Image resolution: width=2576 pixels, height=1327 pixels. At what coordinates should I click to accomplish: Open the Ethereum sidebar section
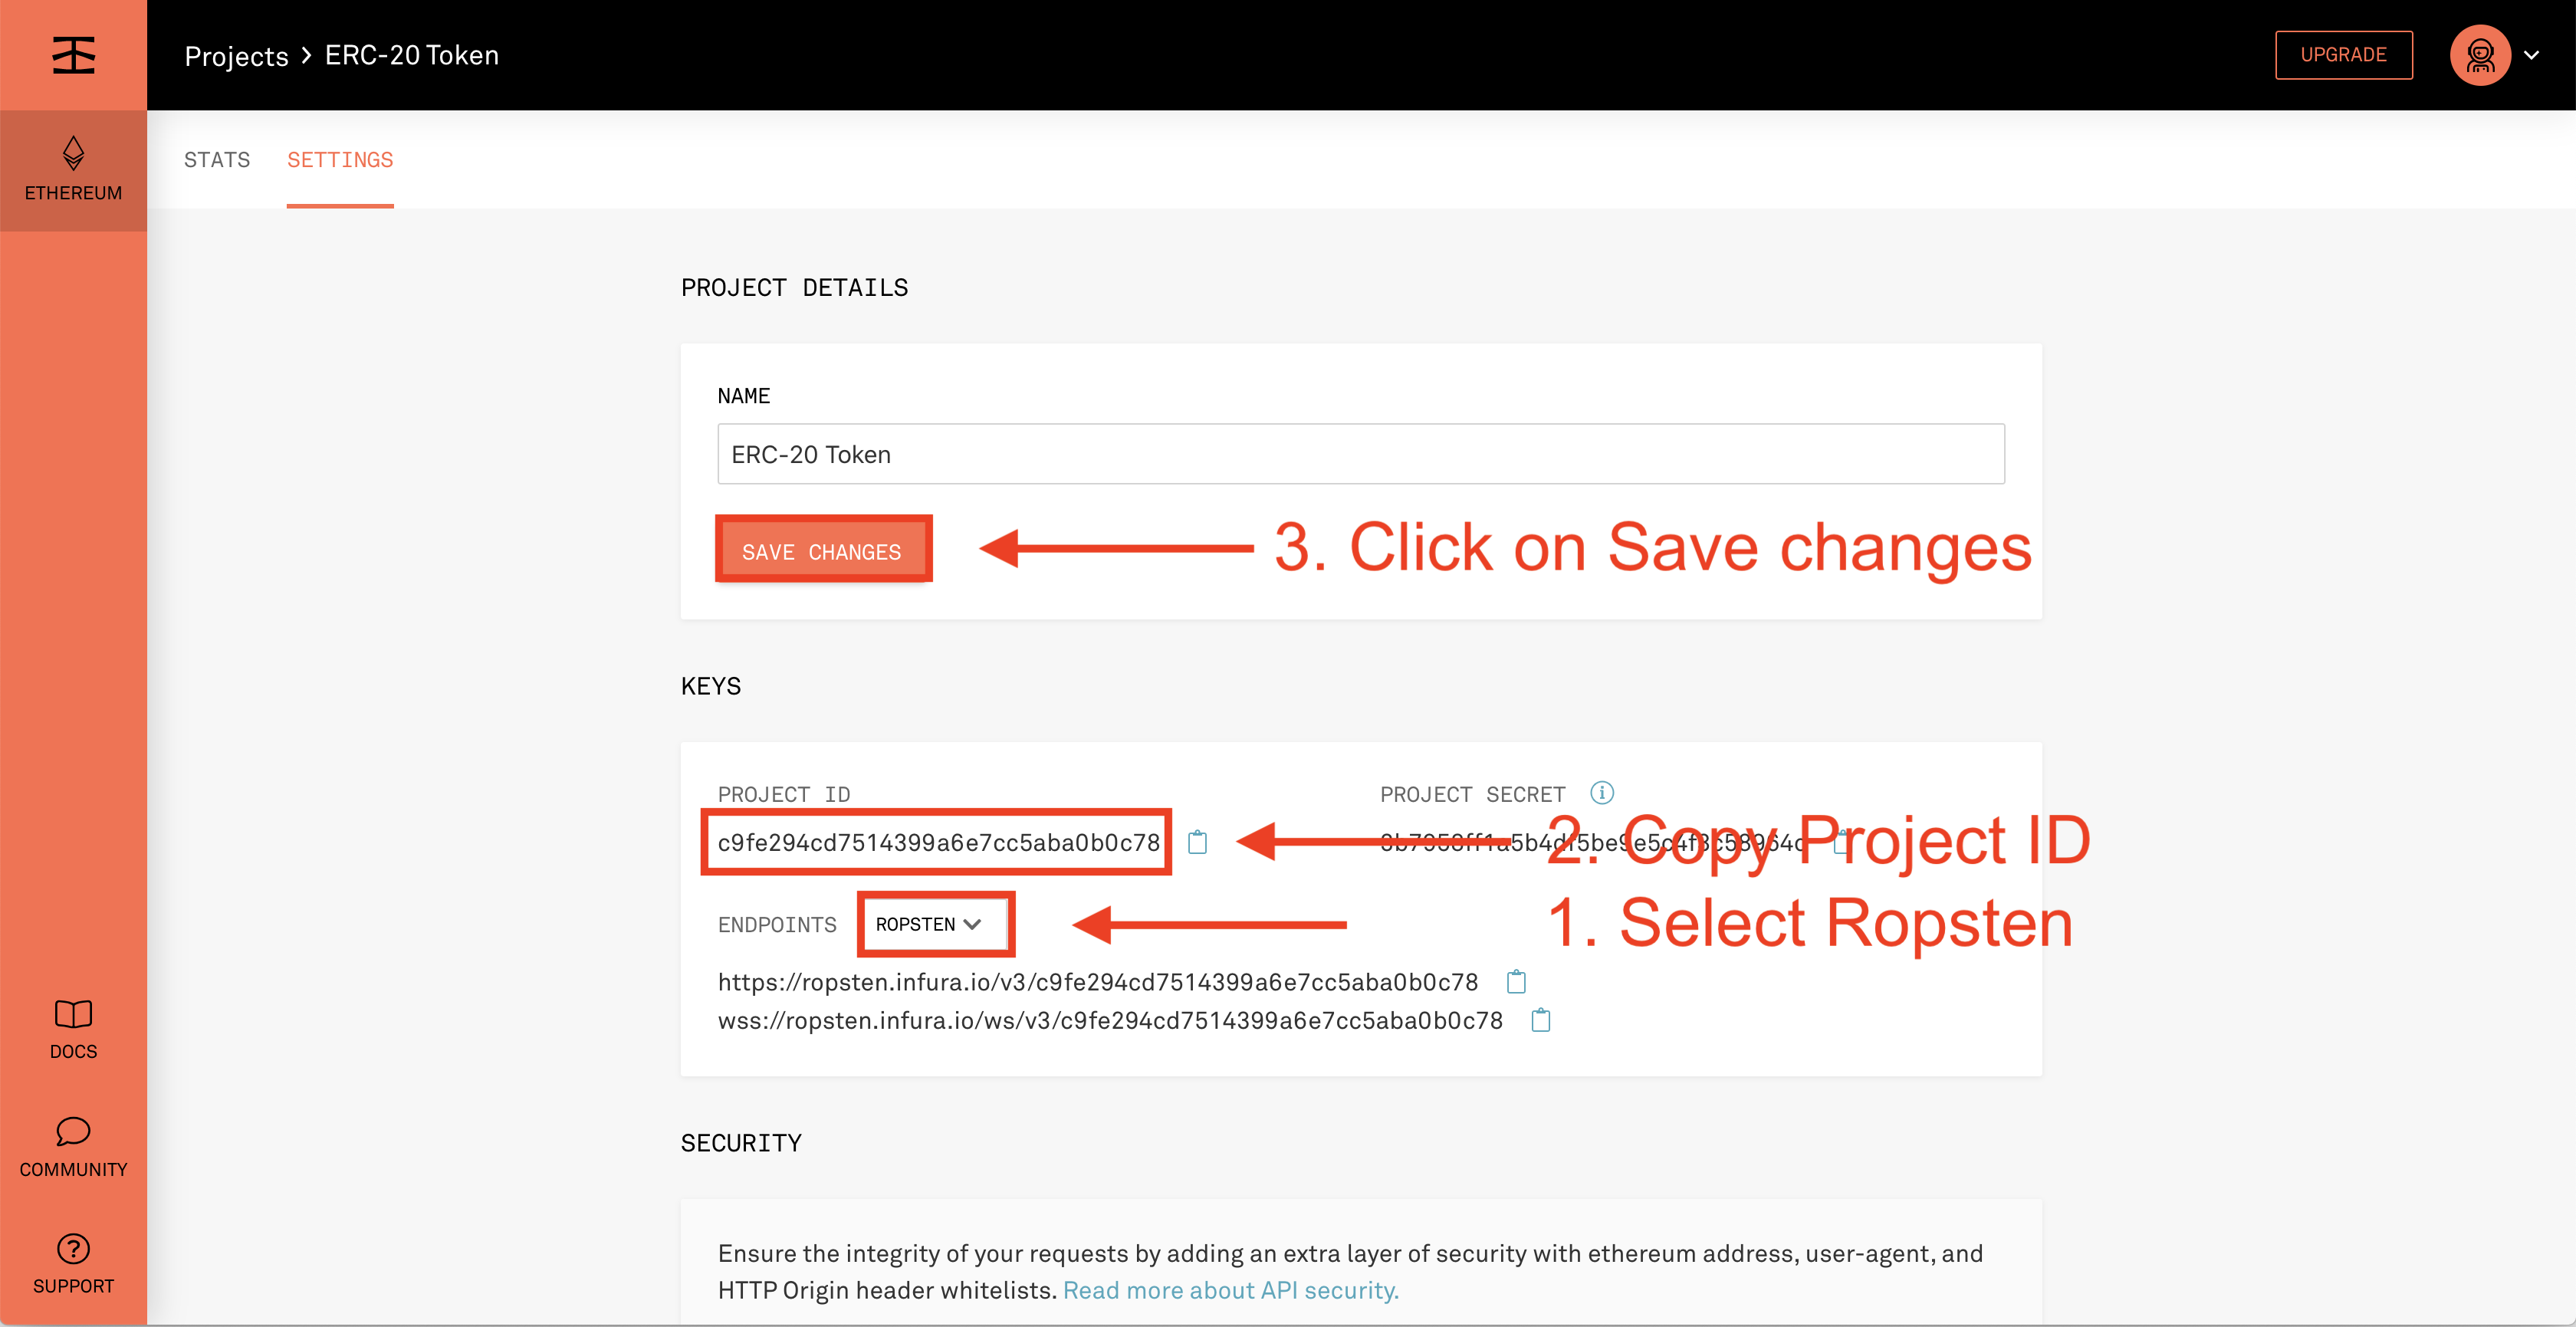[x=73, y=170]
